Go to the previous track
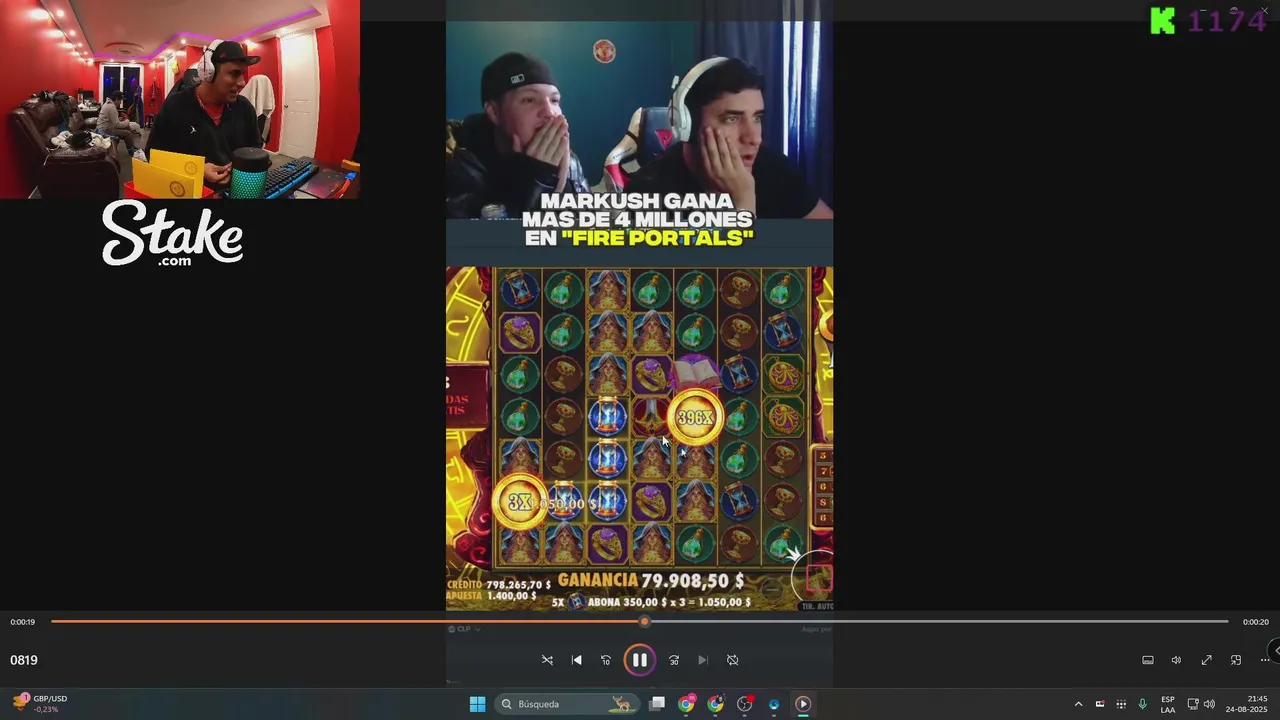Screen dimensions: 1280x720 (576, 660)
